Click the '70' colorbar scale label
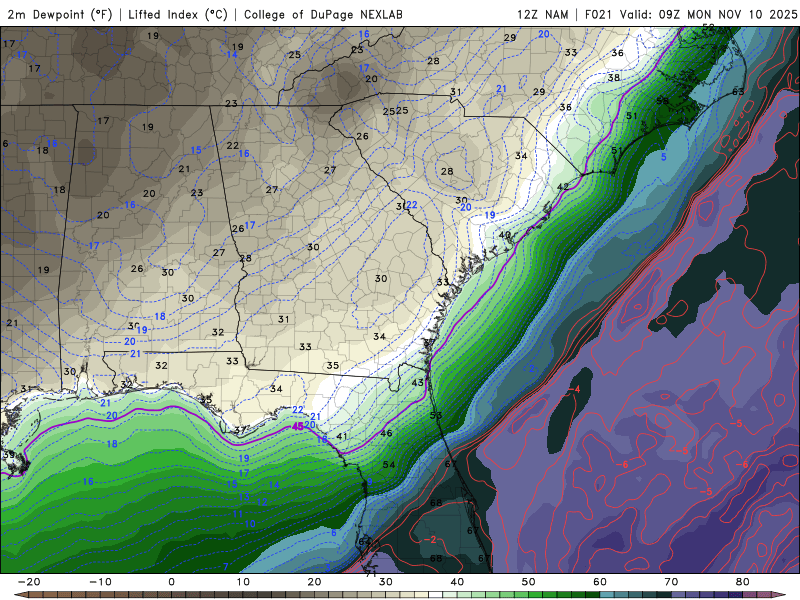 (x=671, y=582)
